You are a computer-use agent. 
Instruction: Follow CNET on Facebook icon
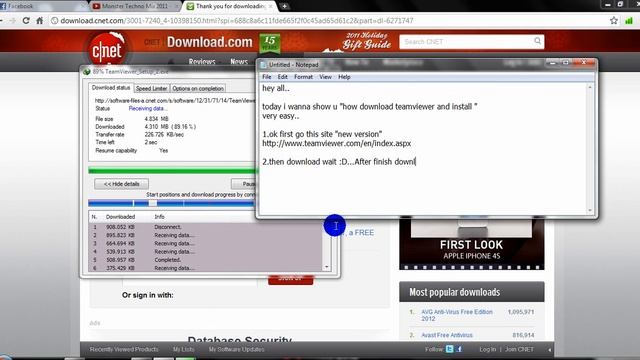pyautogui.click(x=459, y=349)
